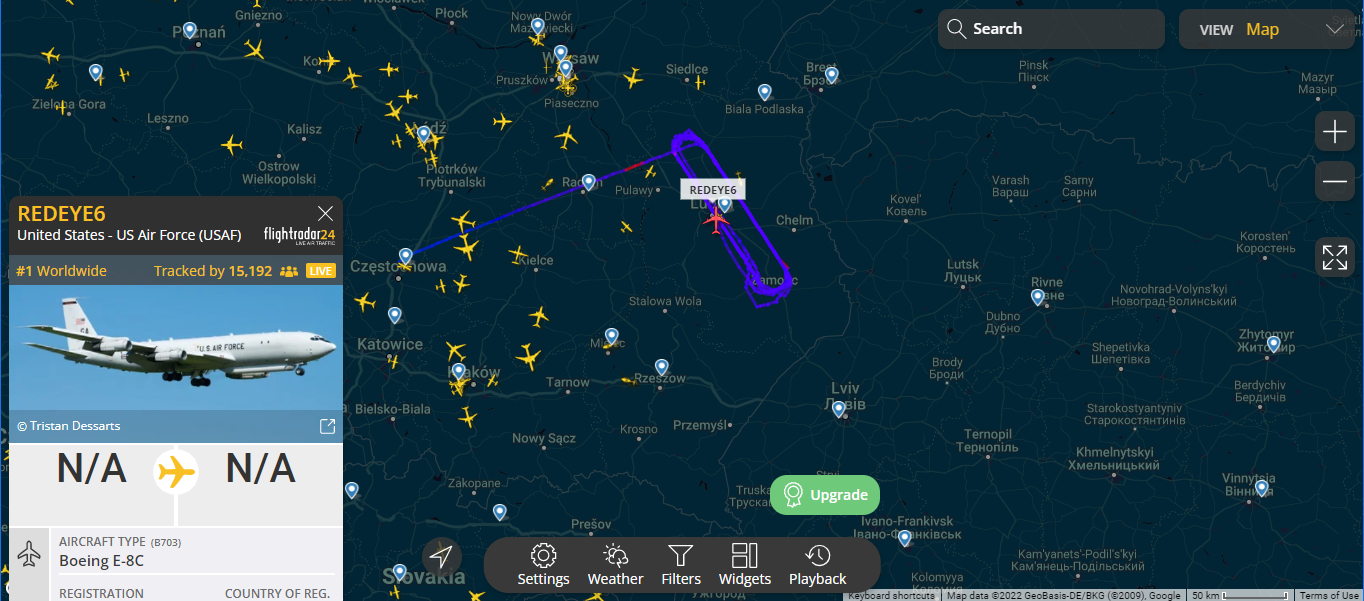Image resolution: width=1364 pixels, height=601 pixels.
Task: Start Playback history mode
Action: (817, 566)
